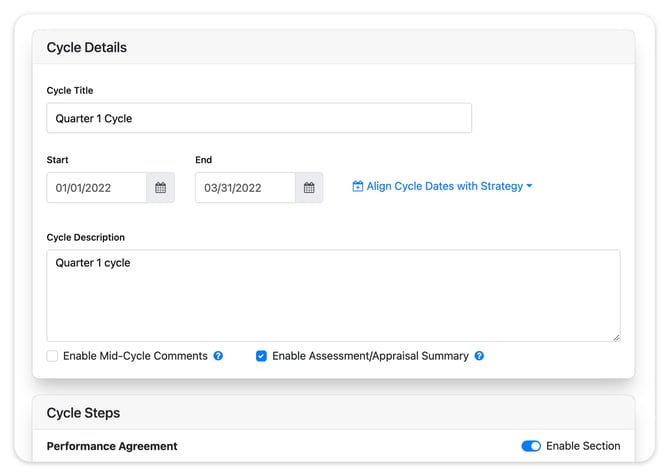Toggle the Performance Agreement Enable Section switch
The height and width of the screenshot is (476, 670).
pos(531,446)
